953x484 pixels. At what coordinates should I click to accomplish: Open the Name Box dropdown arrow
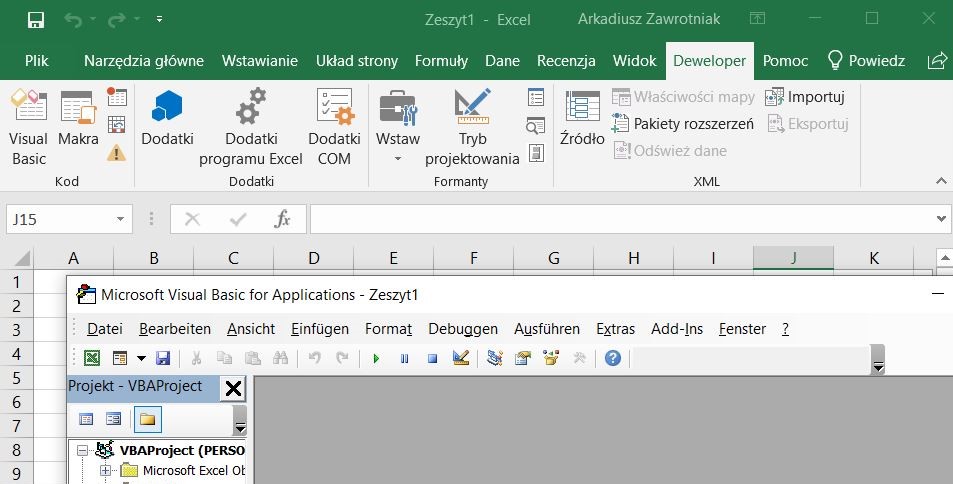click(120, 219)
